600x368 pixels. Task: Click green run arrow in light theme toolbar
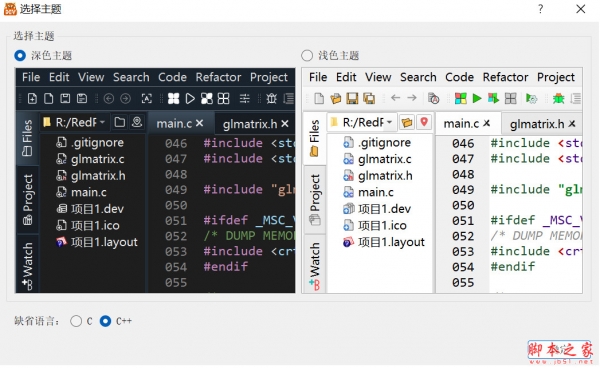tap(477, 99)
